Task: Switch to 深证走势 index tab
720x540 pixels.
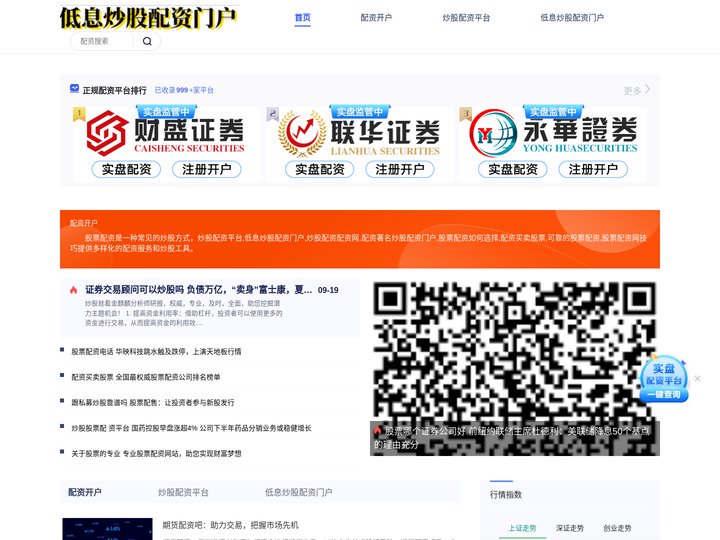Action: [x=570, y=528]
